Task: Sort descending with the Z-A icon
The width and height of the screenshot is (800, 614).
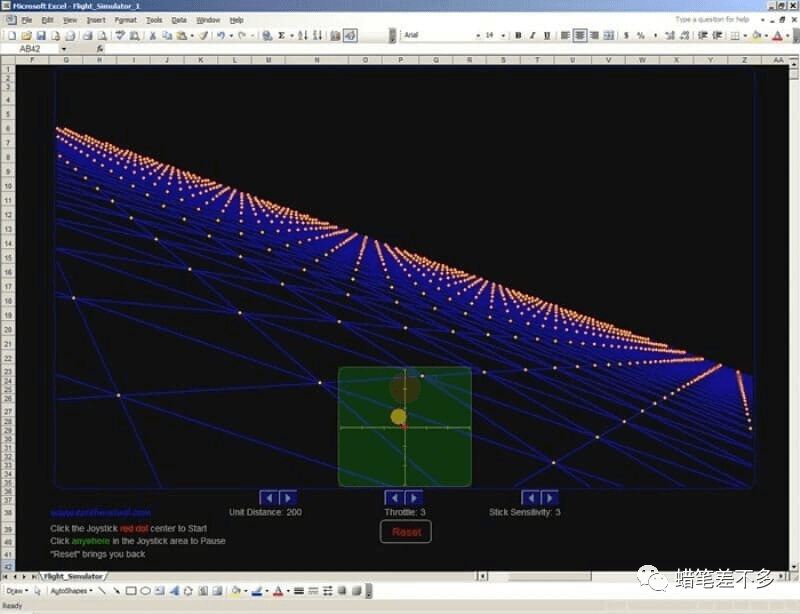Action: point(317,35)
